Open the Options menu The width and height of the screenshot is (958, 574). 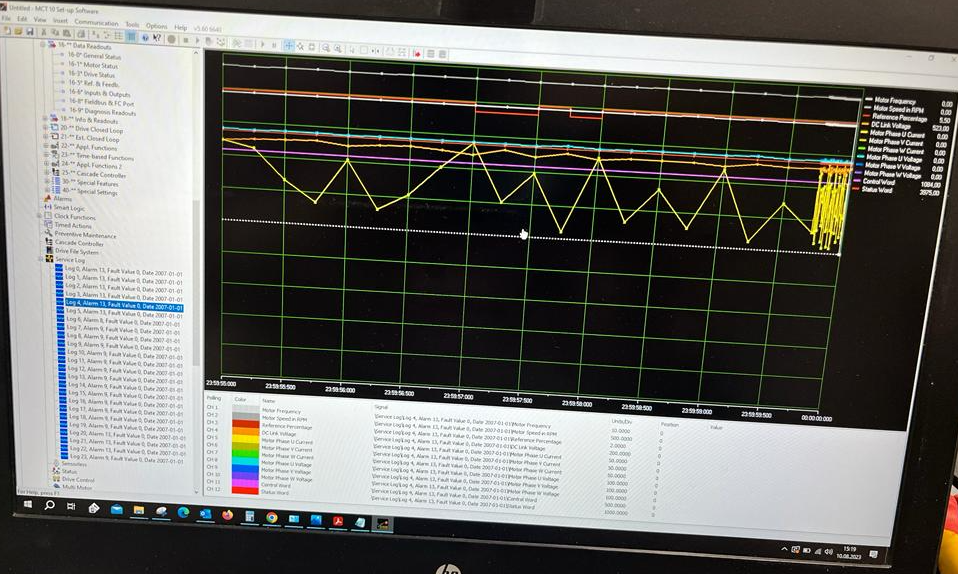tap(156, 26)
